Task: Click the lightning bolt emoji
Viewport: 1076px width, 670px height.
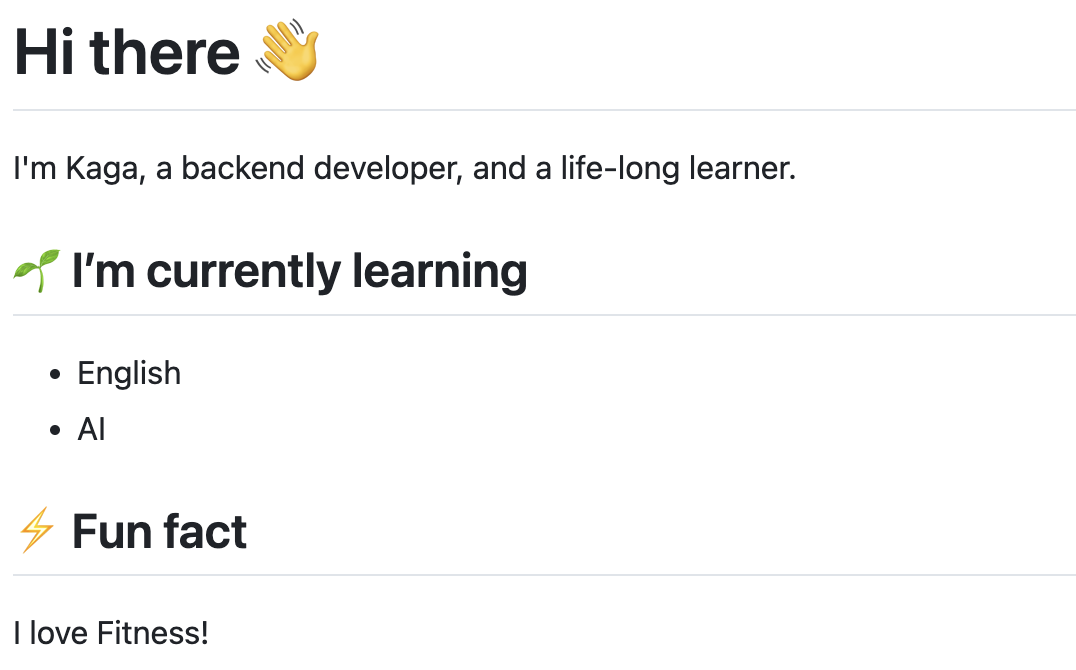Action: (36, 530)
